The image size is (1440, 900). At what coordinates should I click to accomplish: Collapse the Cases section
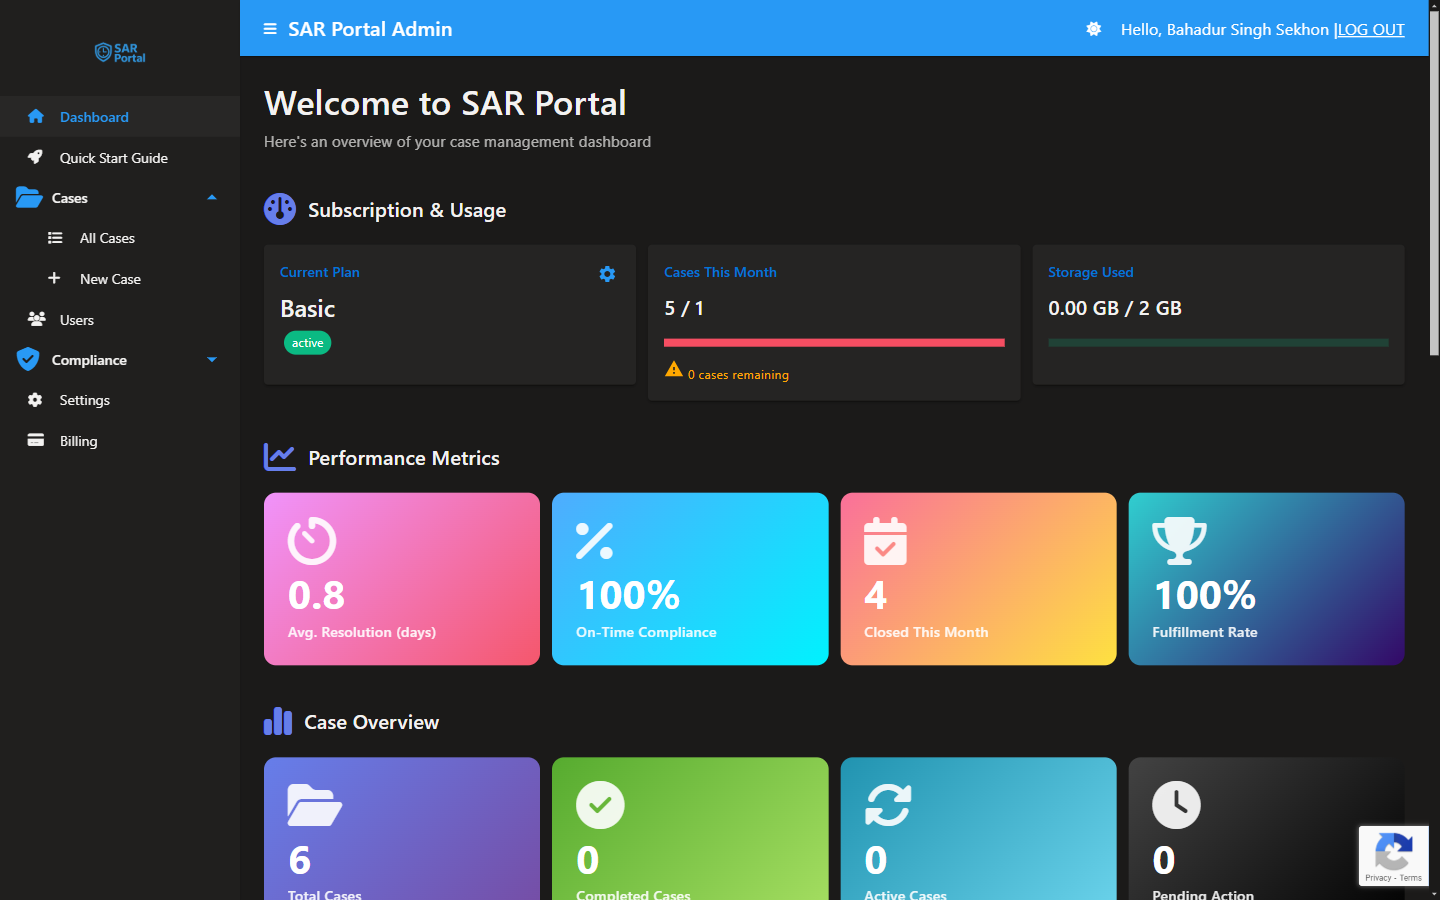pyautogui.click(x=211, y=198)
